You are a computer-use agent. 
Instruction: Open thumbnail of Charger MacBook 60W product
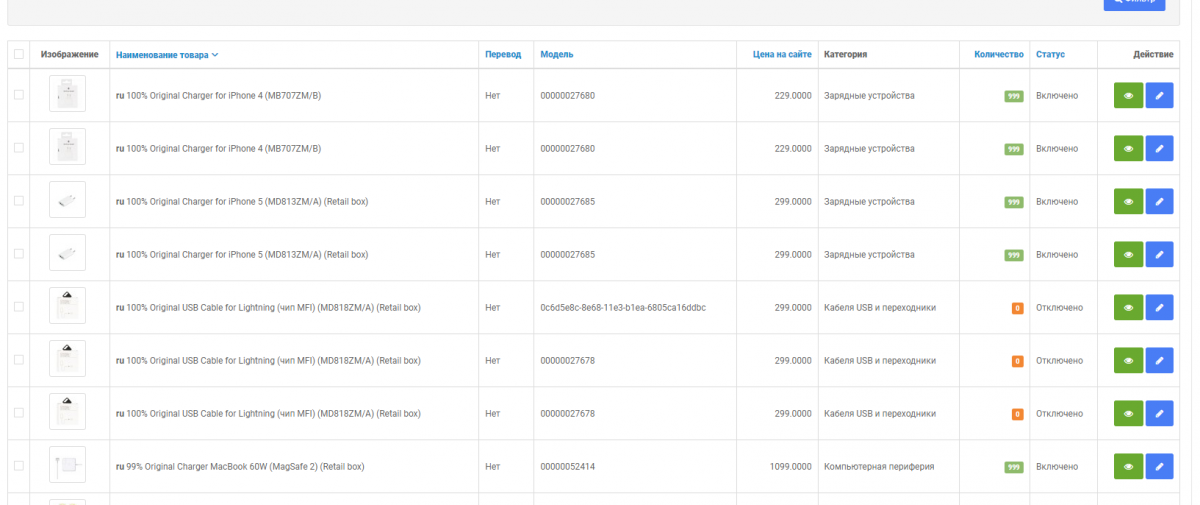[67, 465]
